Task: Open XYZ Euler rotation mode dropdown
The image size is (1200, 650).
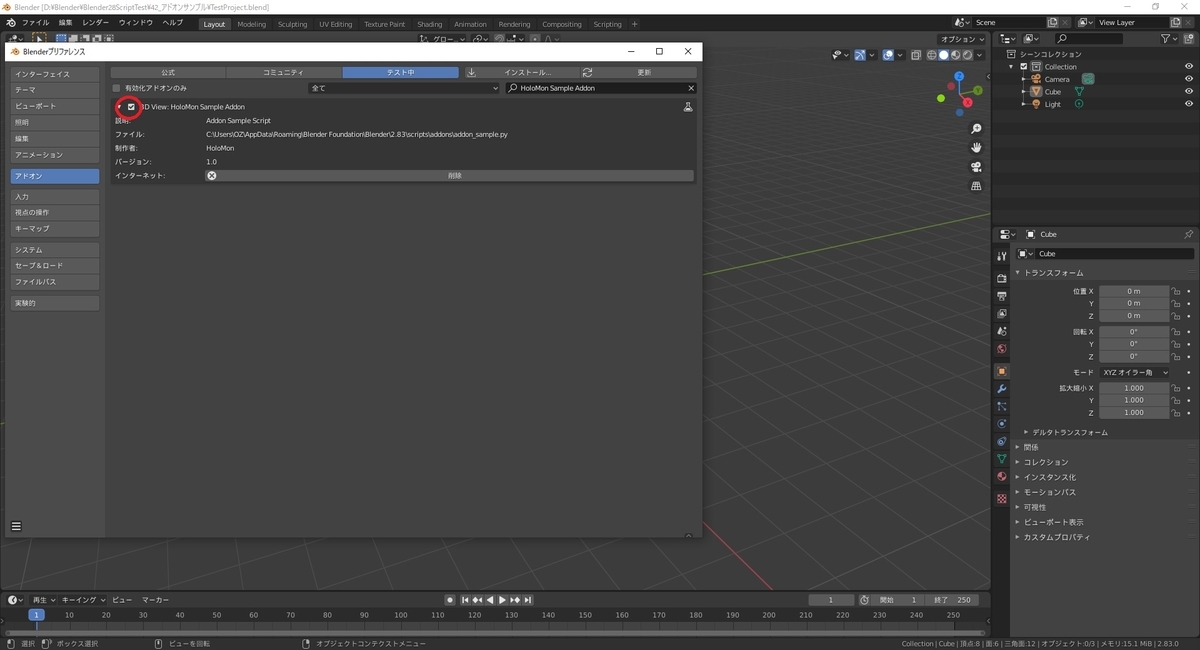Action: coord(1134,372)
